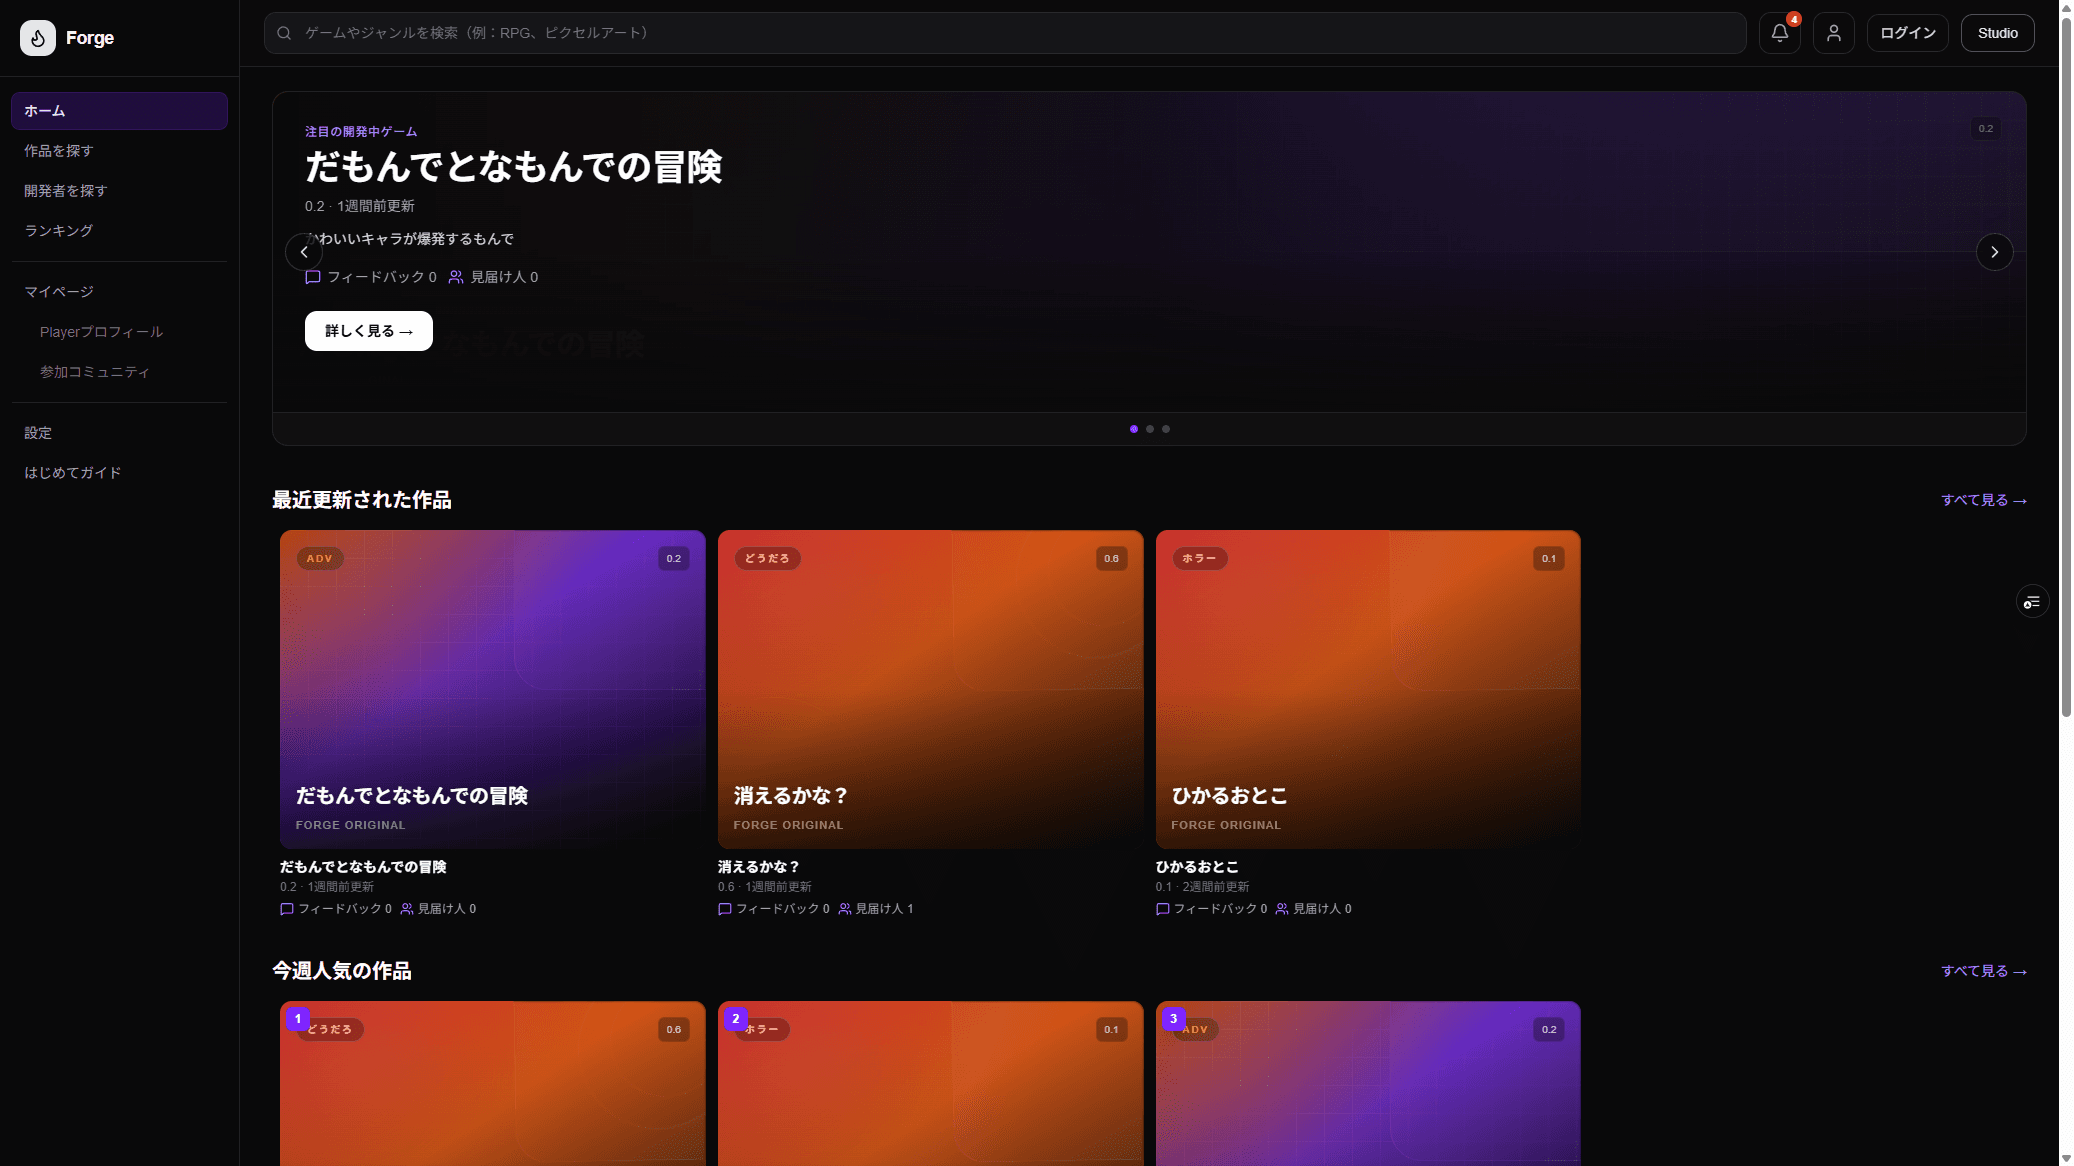Click the 0.6 version badge on 消えるかな？

click(x=1111, y=559)
